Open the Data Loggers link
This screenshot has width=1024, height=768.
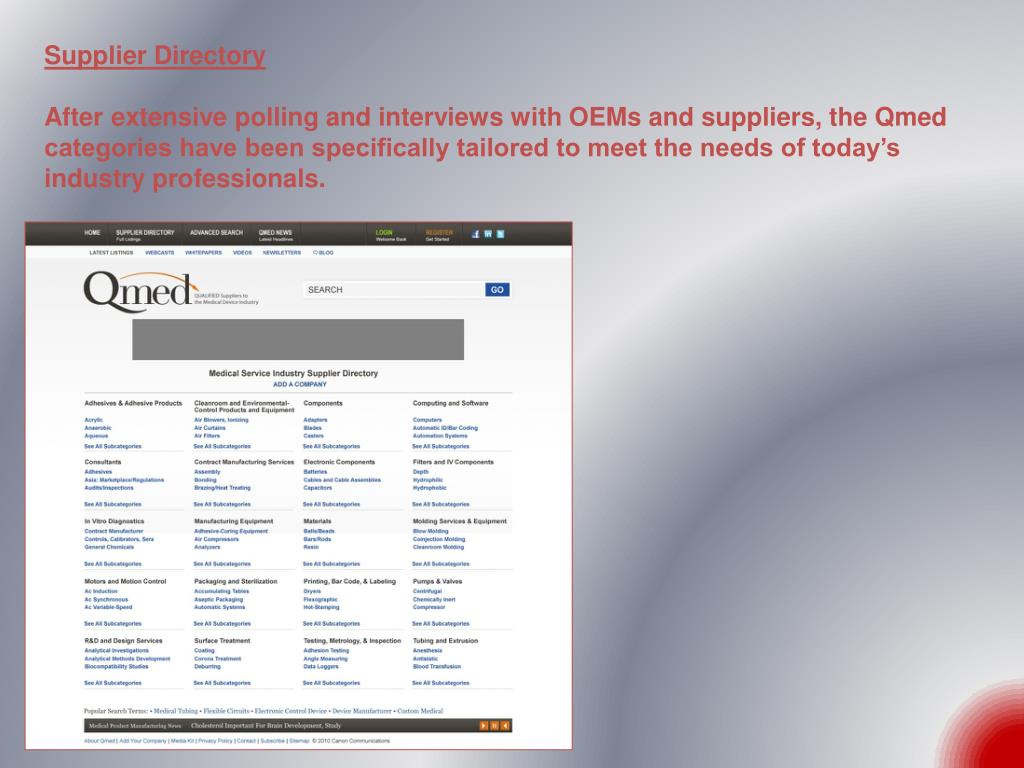pyautogui.click(x=321, y=667)
